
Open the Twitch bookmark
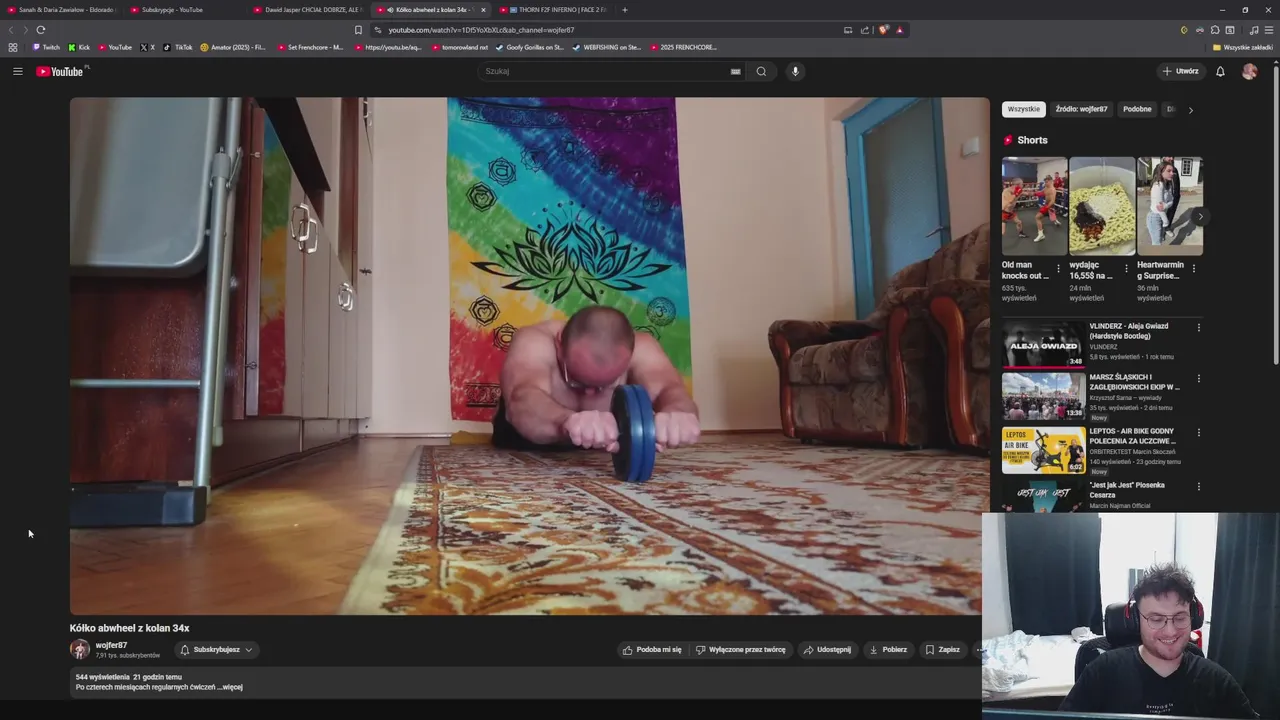pyautogui.click(x=46, y=47)
